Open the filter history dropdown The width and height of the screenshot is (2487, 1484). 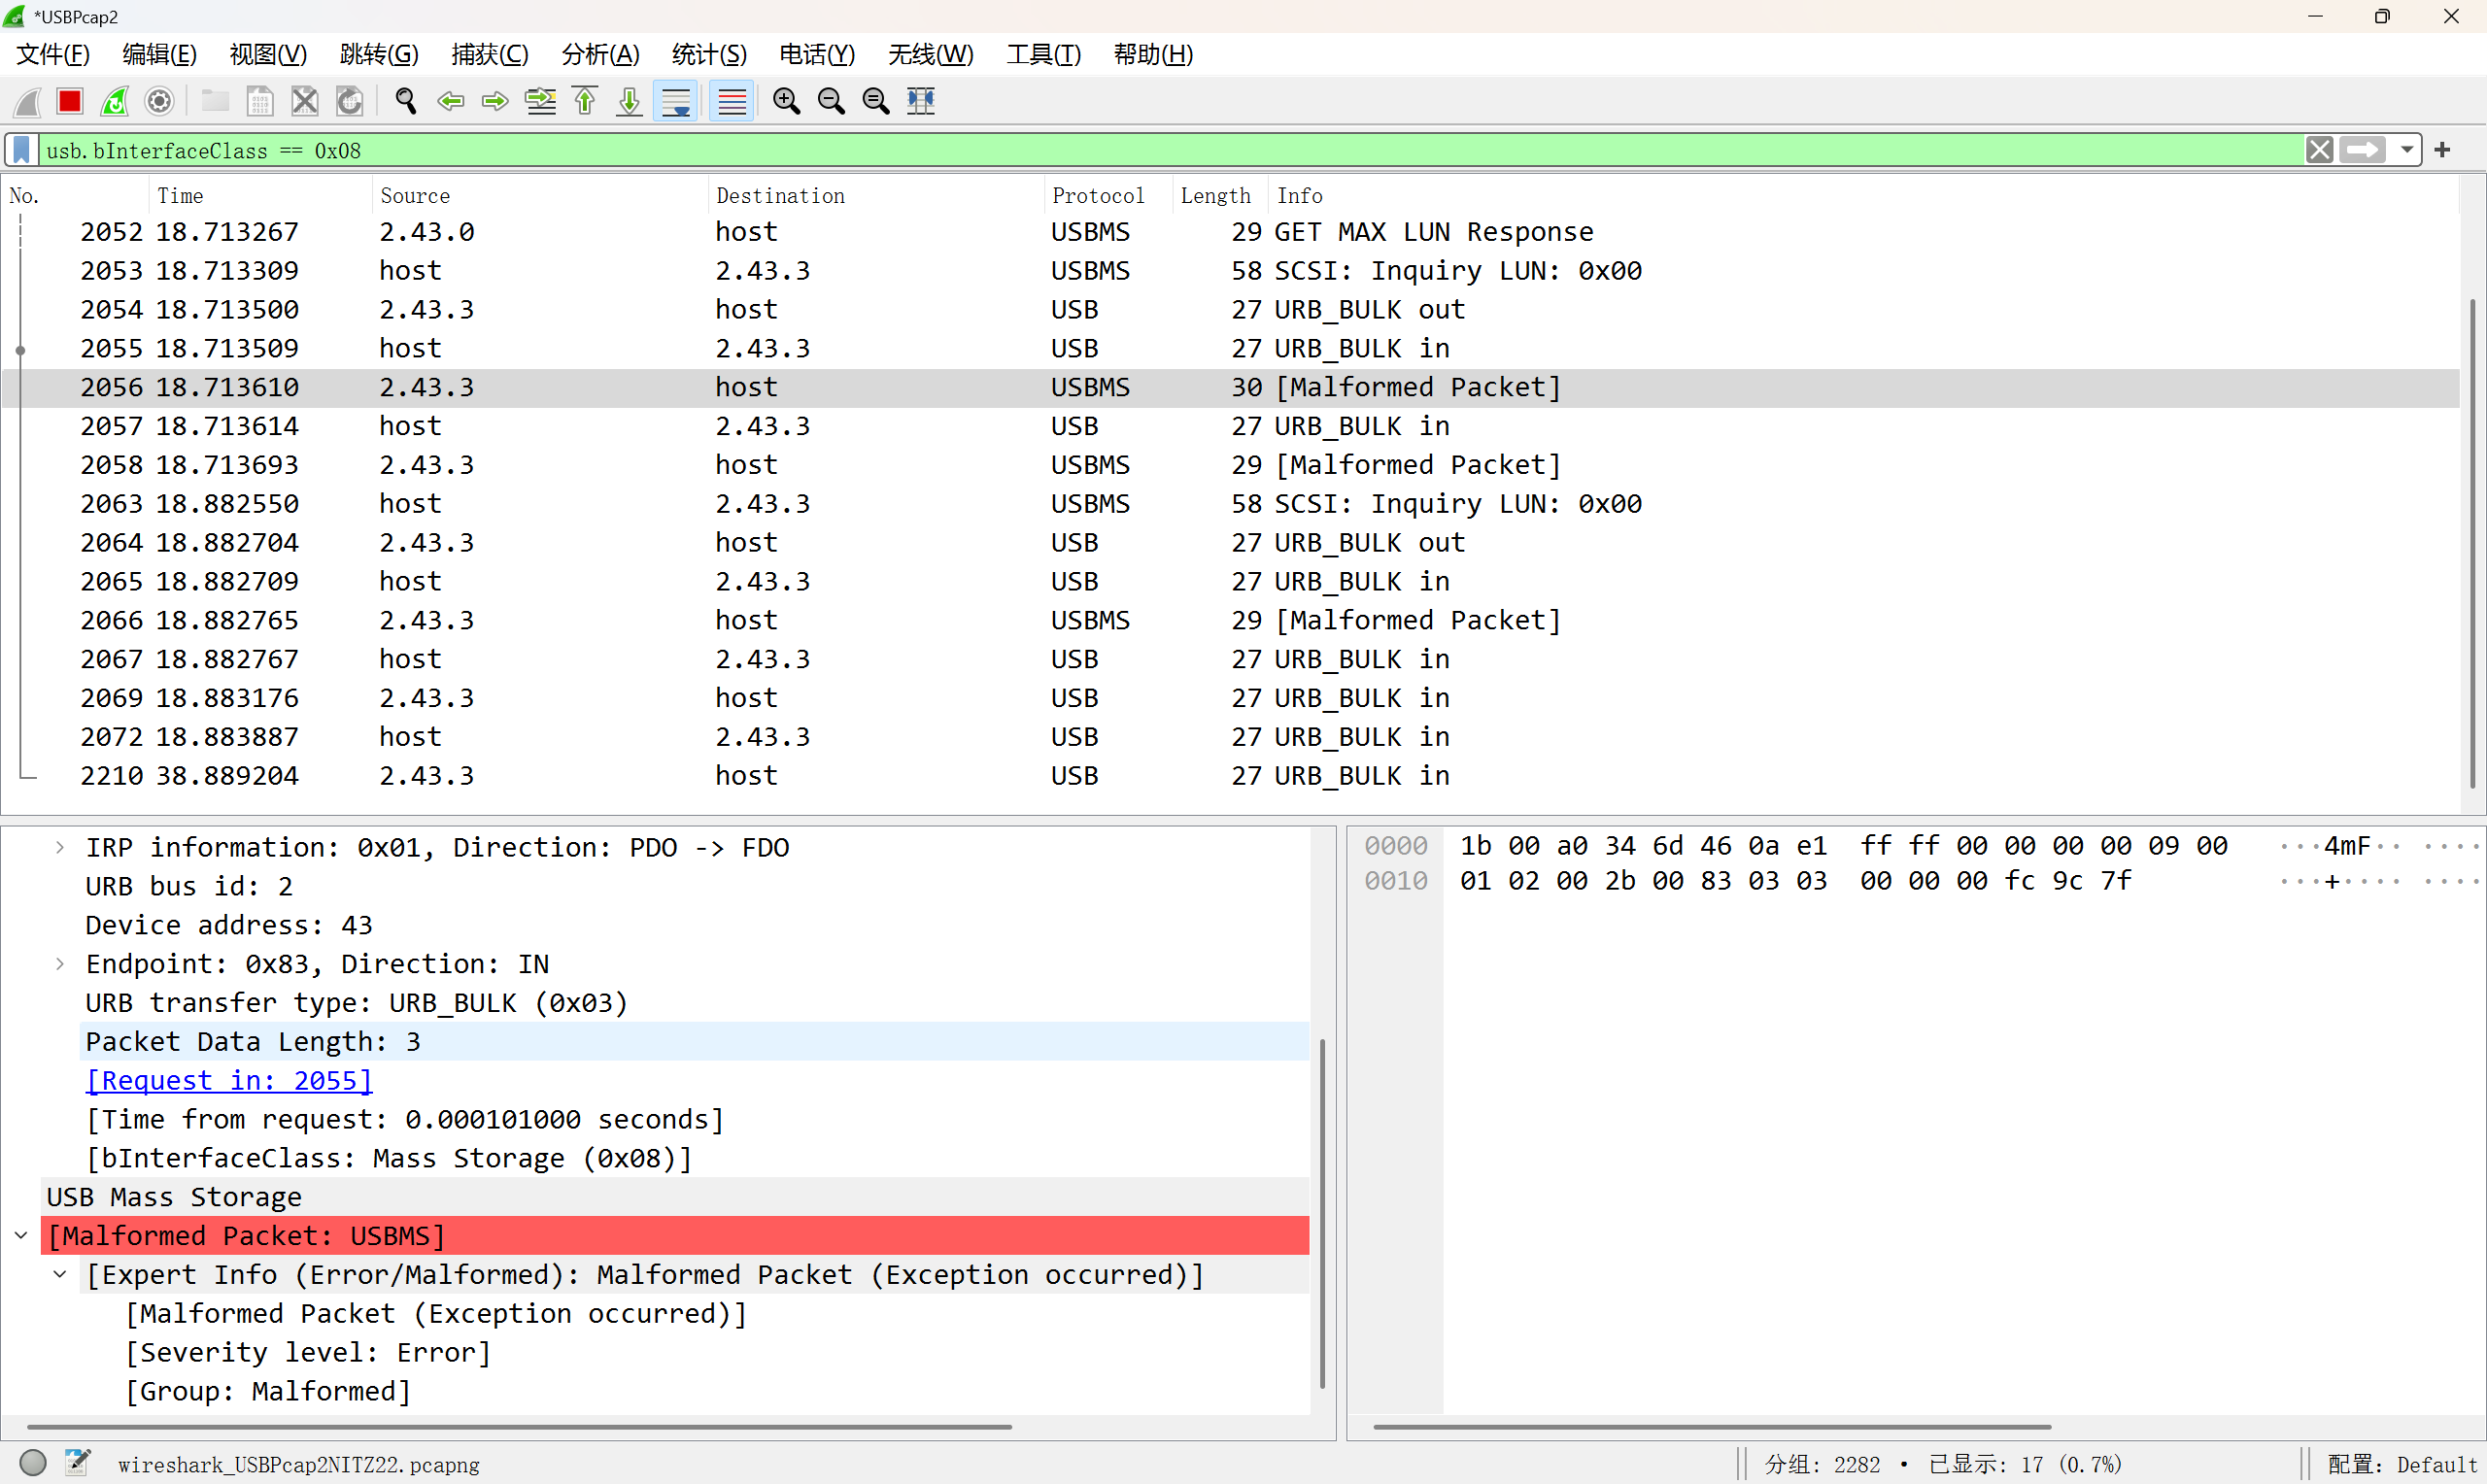coord(2407,150)
